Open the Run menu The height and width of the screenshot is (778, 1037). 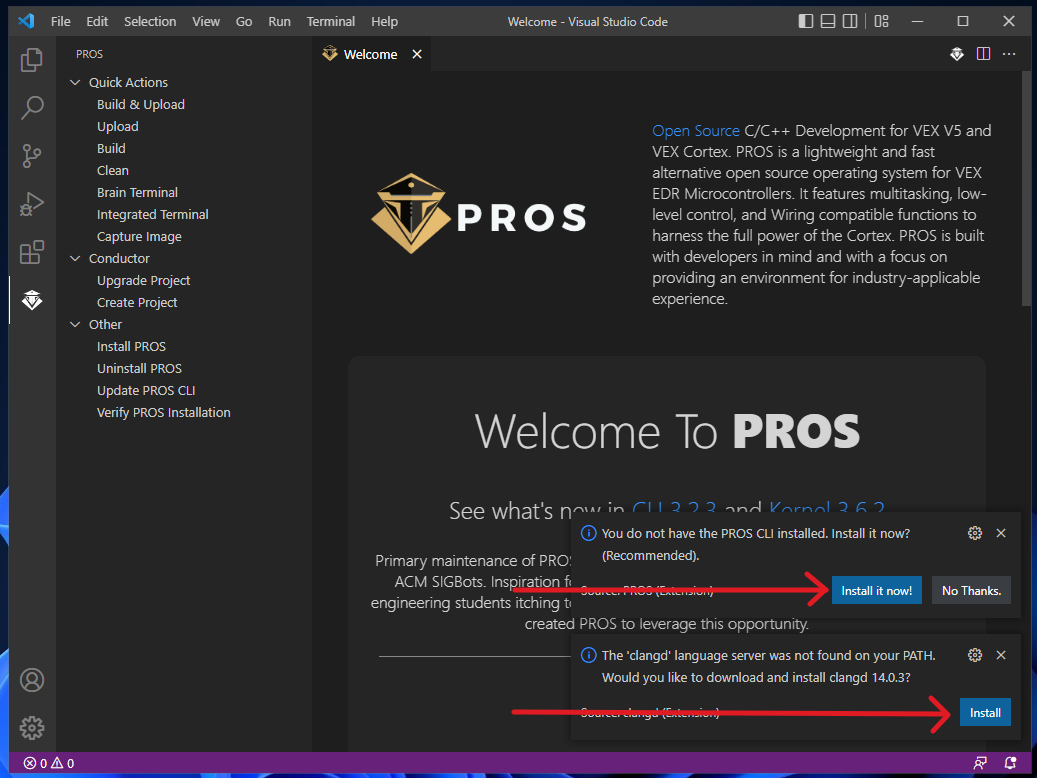click(279, 21)
